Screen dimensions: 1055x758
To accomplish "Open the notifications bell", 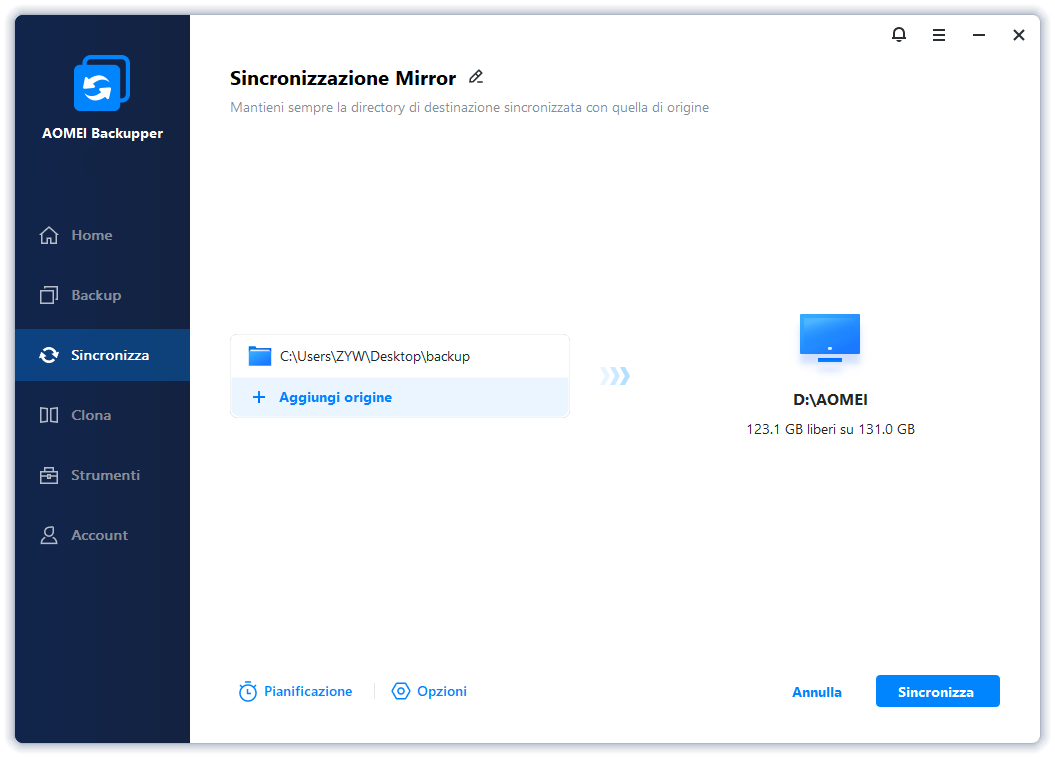I will [898, 34].
